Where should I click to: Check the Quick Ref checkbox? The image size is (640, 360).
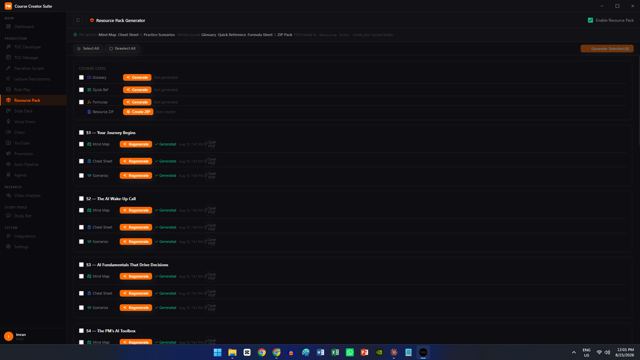pos(81,90)
